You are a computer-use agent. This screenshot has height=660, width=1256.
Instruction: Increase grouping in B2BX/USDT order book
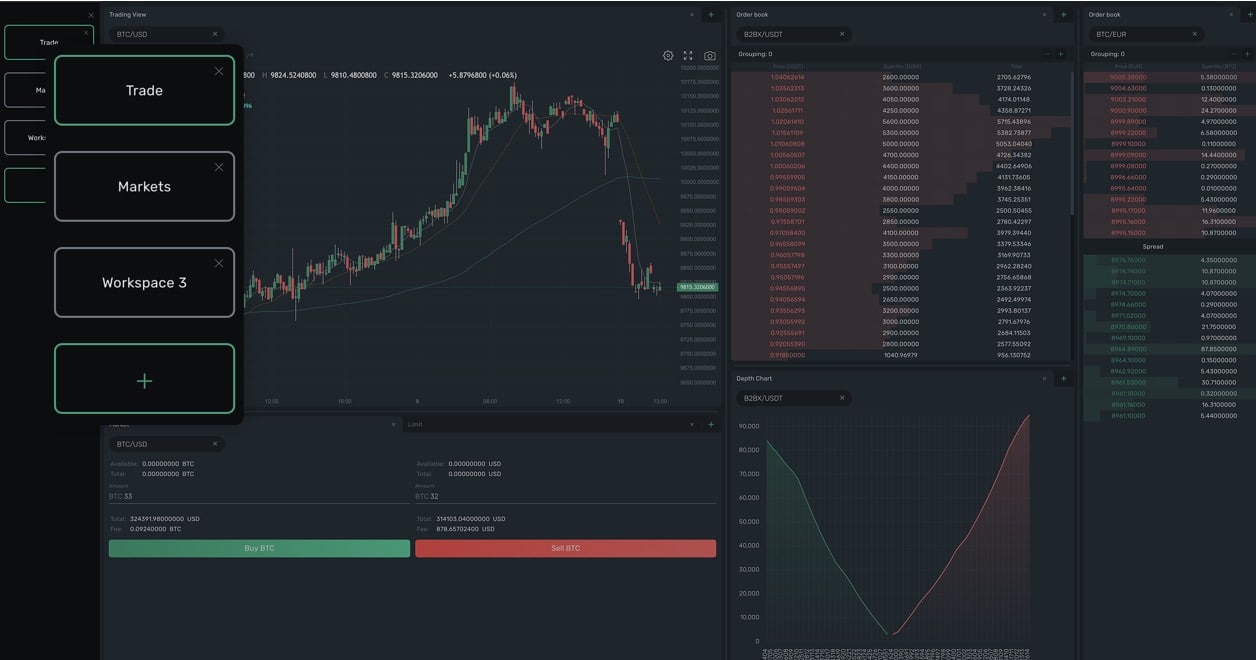[1061, 54]
